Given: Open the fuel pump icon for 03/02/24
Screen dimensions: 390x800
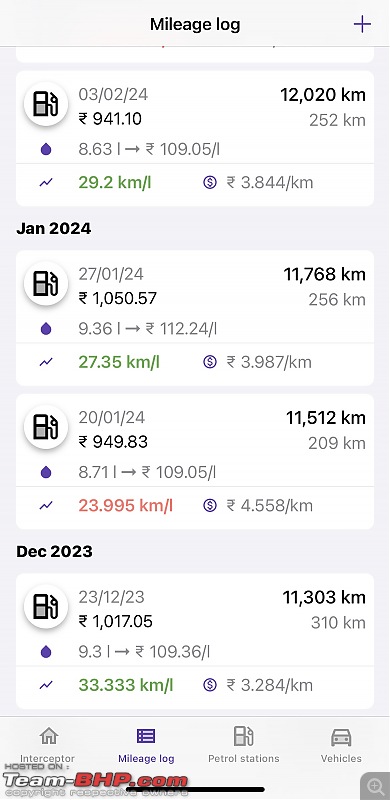Looking at the screenshot, I should click(46, 104).
